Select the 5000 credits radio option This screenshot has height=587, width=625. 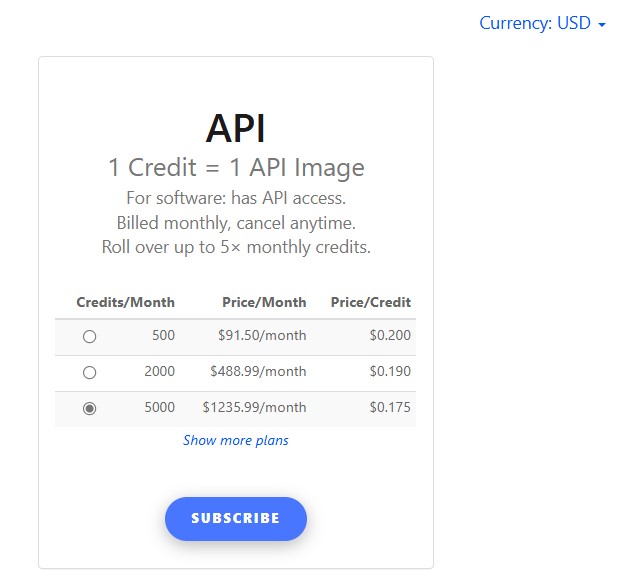click(90, 408)
